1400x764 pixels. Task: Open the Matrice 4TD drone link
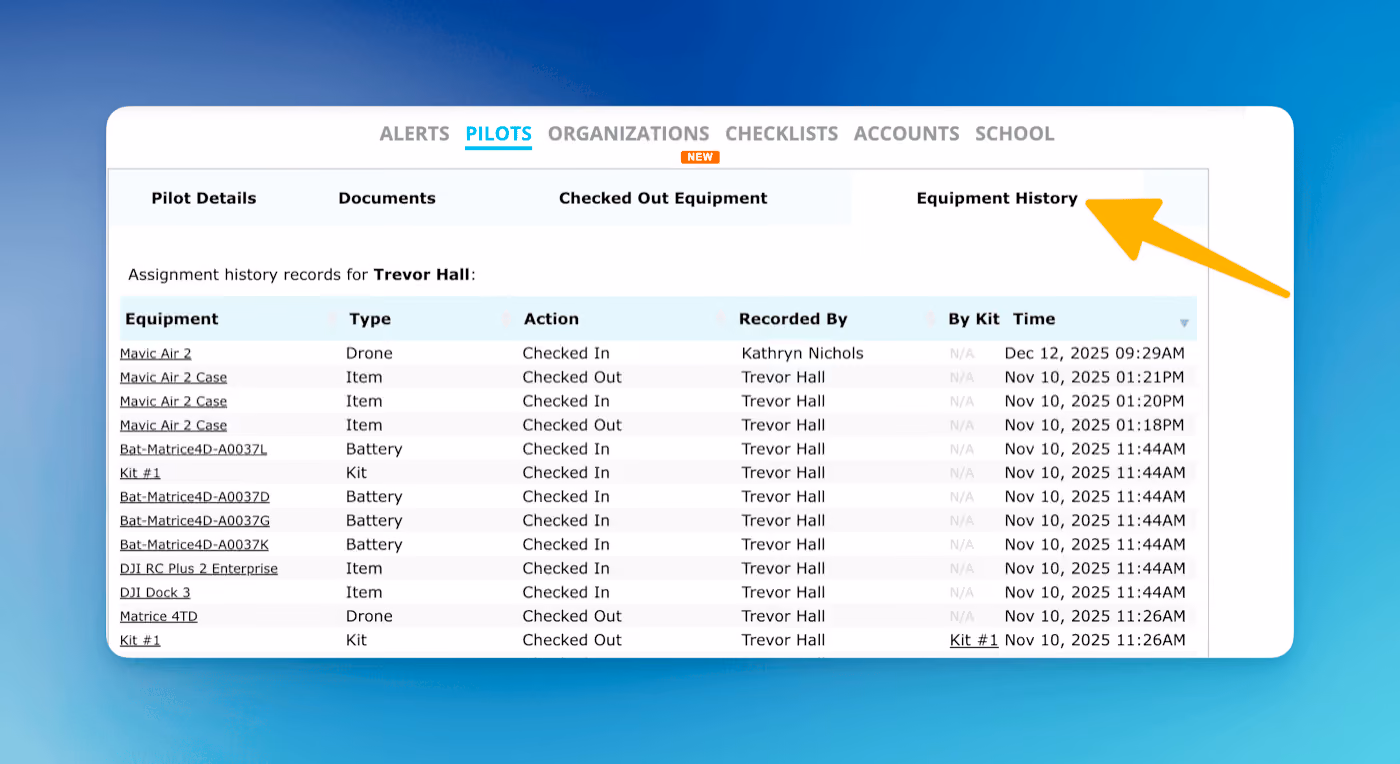pyautogui.click(x=158, y=617)
